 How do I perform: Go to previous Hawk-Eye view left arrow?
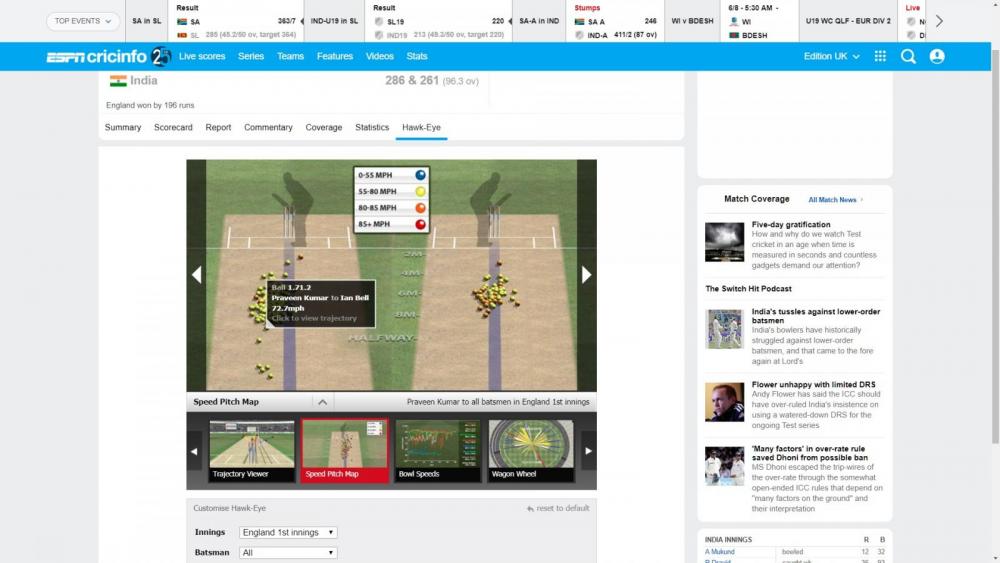pos(196,275)
